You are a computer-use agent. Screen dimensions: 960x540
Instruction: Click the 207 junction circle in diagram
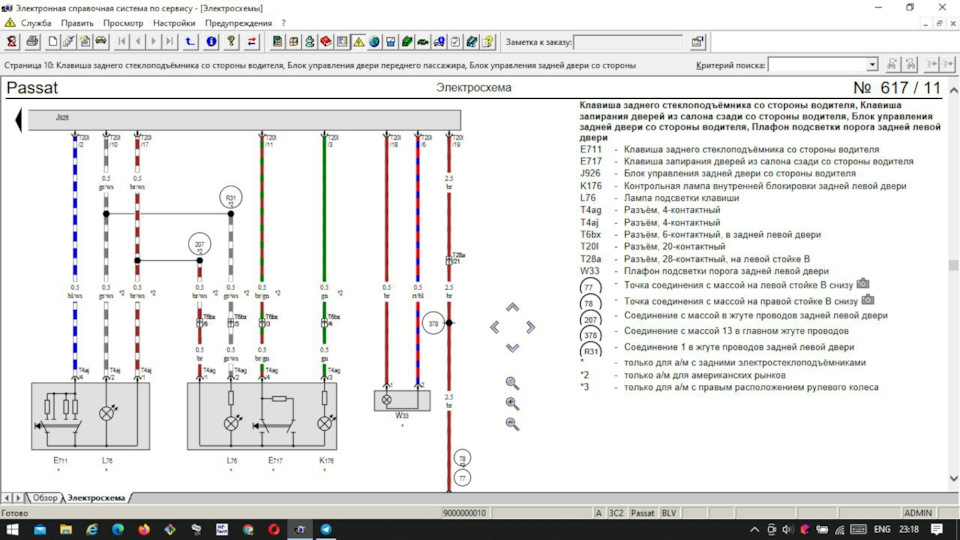click(x=200, y=244)
